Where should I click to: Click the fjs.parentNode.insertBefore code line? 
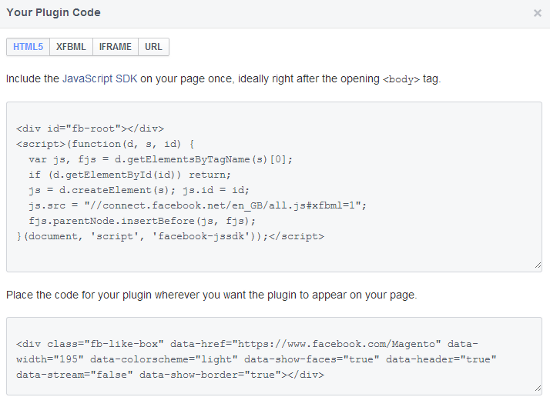tap(142, 221)
